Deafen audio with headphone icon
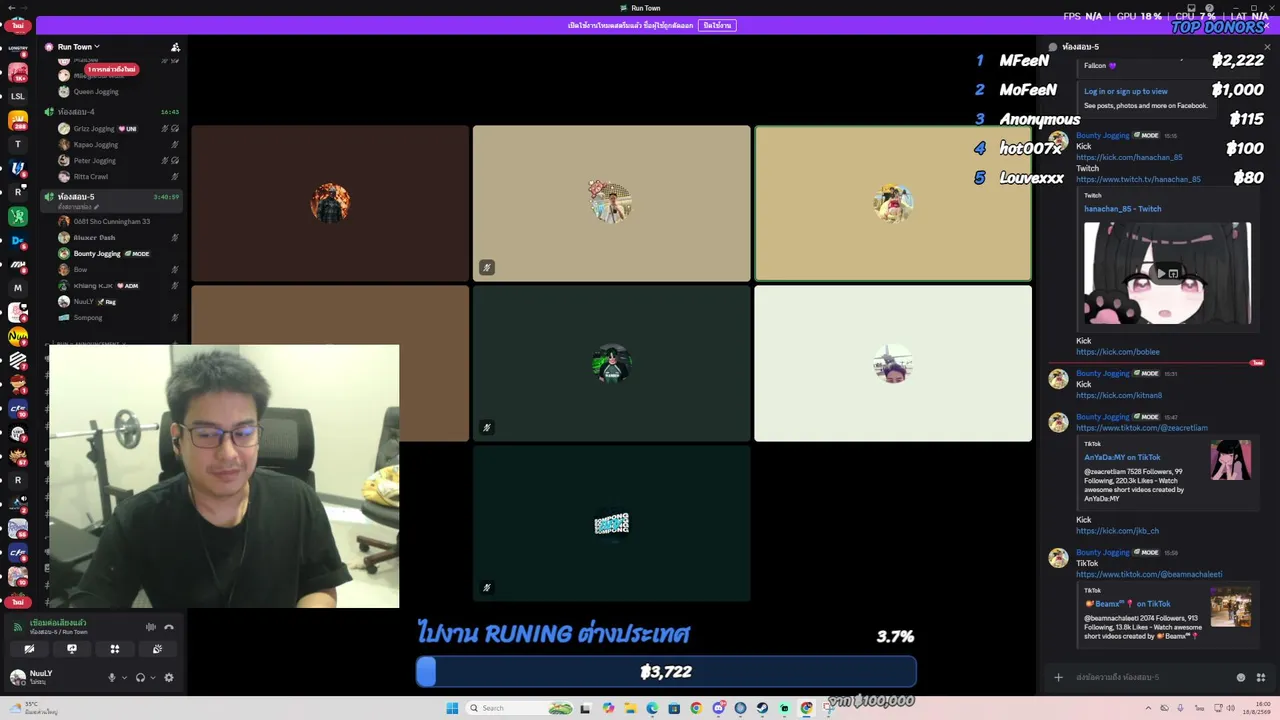This screenshot has height=720, width=1280. [140, 677]
